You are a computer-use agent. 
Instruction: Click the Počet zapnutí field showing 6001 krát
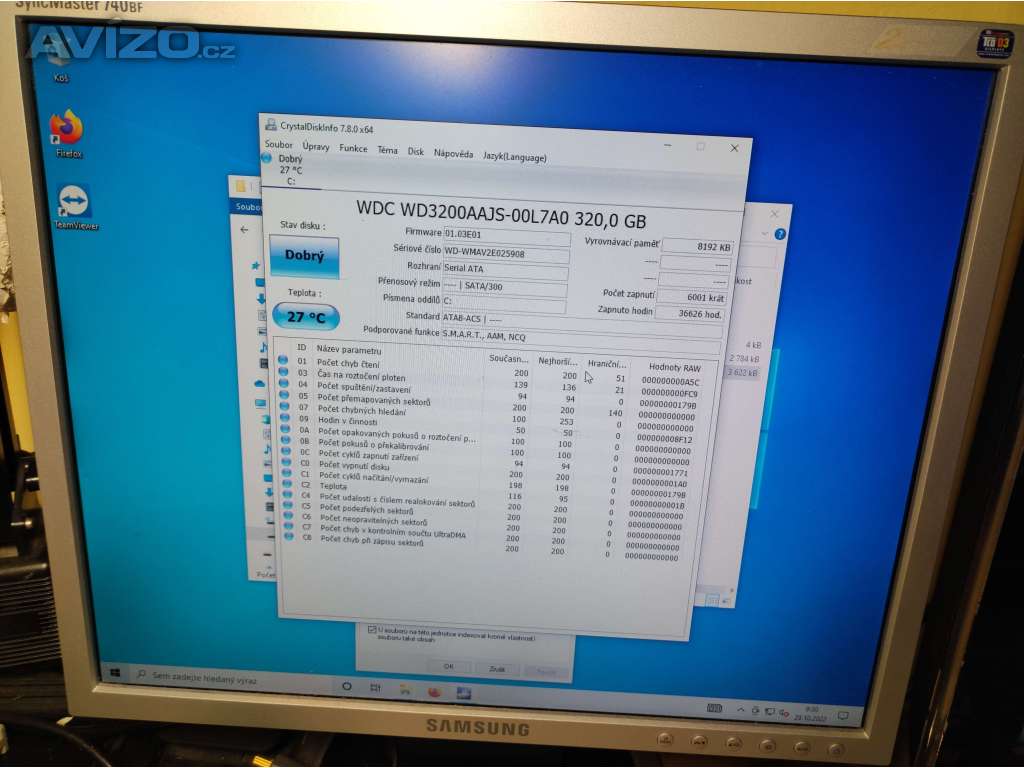click(x=692, y=297)
